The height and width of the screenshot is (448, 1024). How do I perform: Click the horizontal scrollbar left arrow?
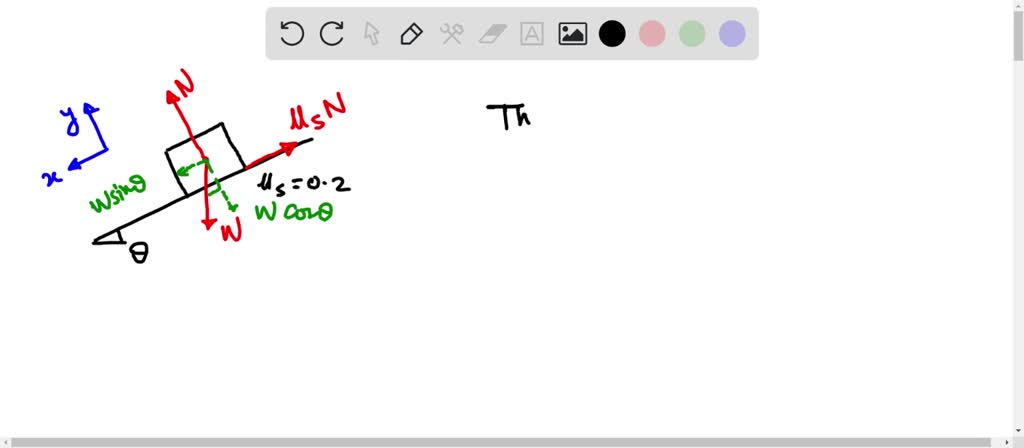pos(5,443)
